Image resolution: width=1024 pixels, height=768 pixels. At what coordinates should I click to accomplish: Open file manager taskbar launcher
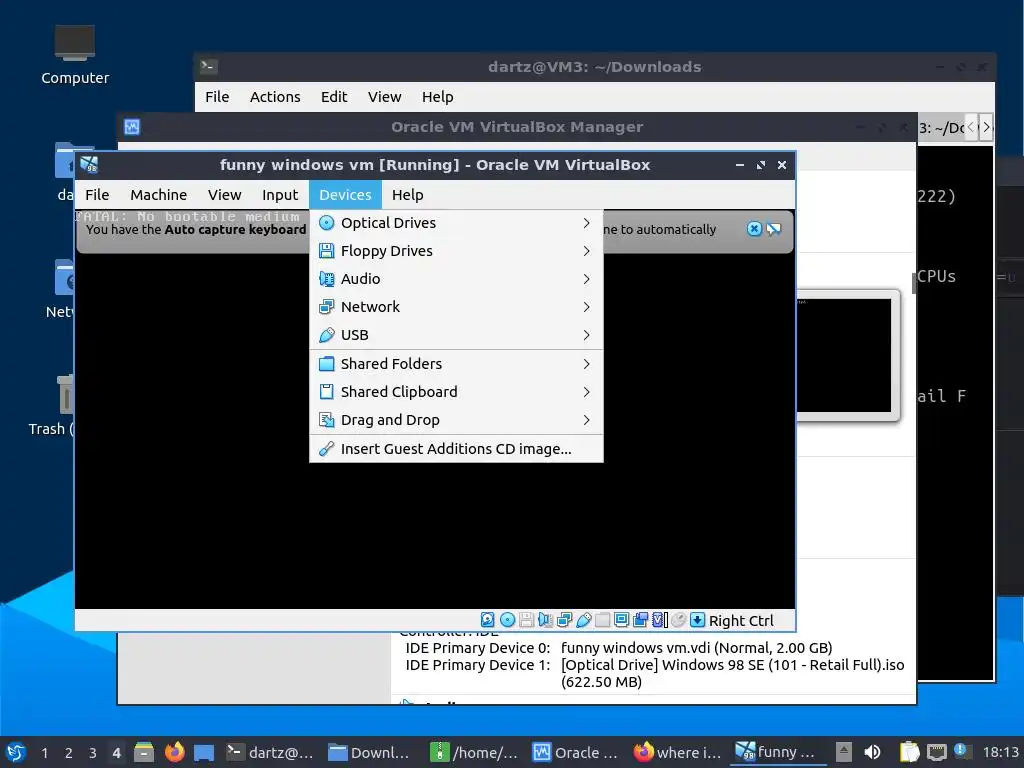(x=144, y=752)
